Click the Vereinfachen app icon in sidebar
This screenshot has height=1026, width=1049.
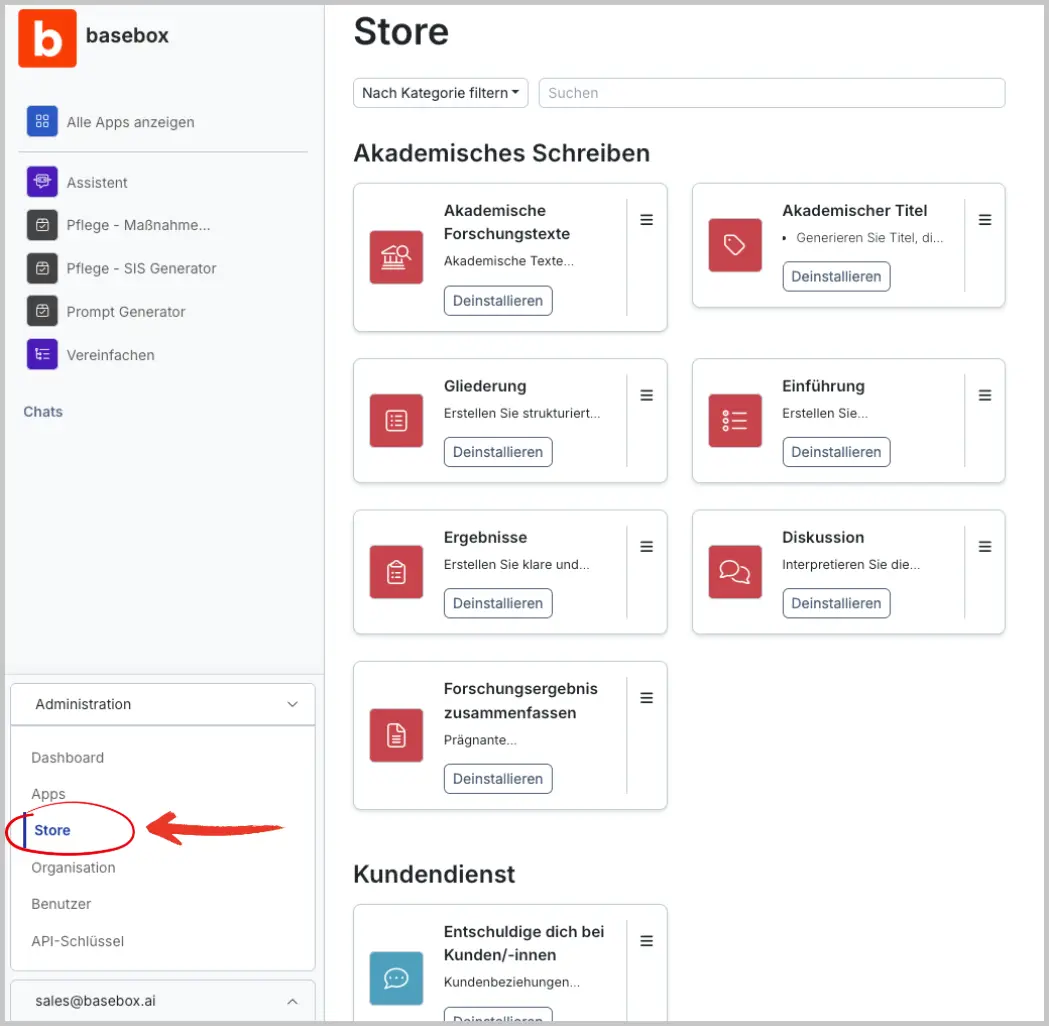42,355
